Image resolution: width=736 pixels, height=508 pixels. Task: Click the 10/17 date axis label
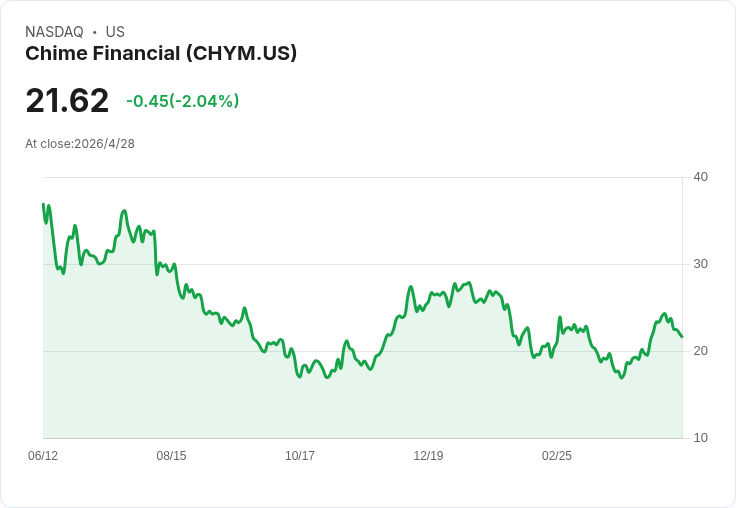tap(300, 455)
